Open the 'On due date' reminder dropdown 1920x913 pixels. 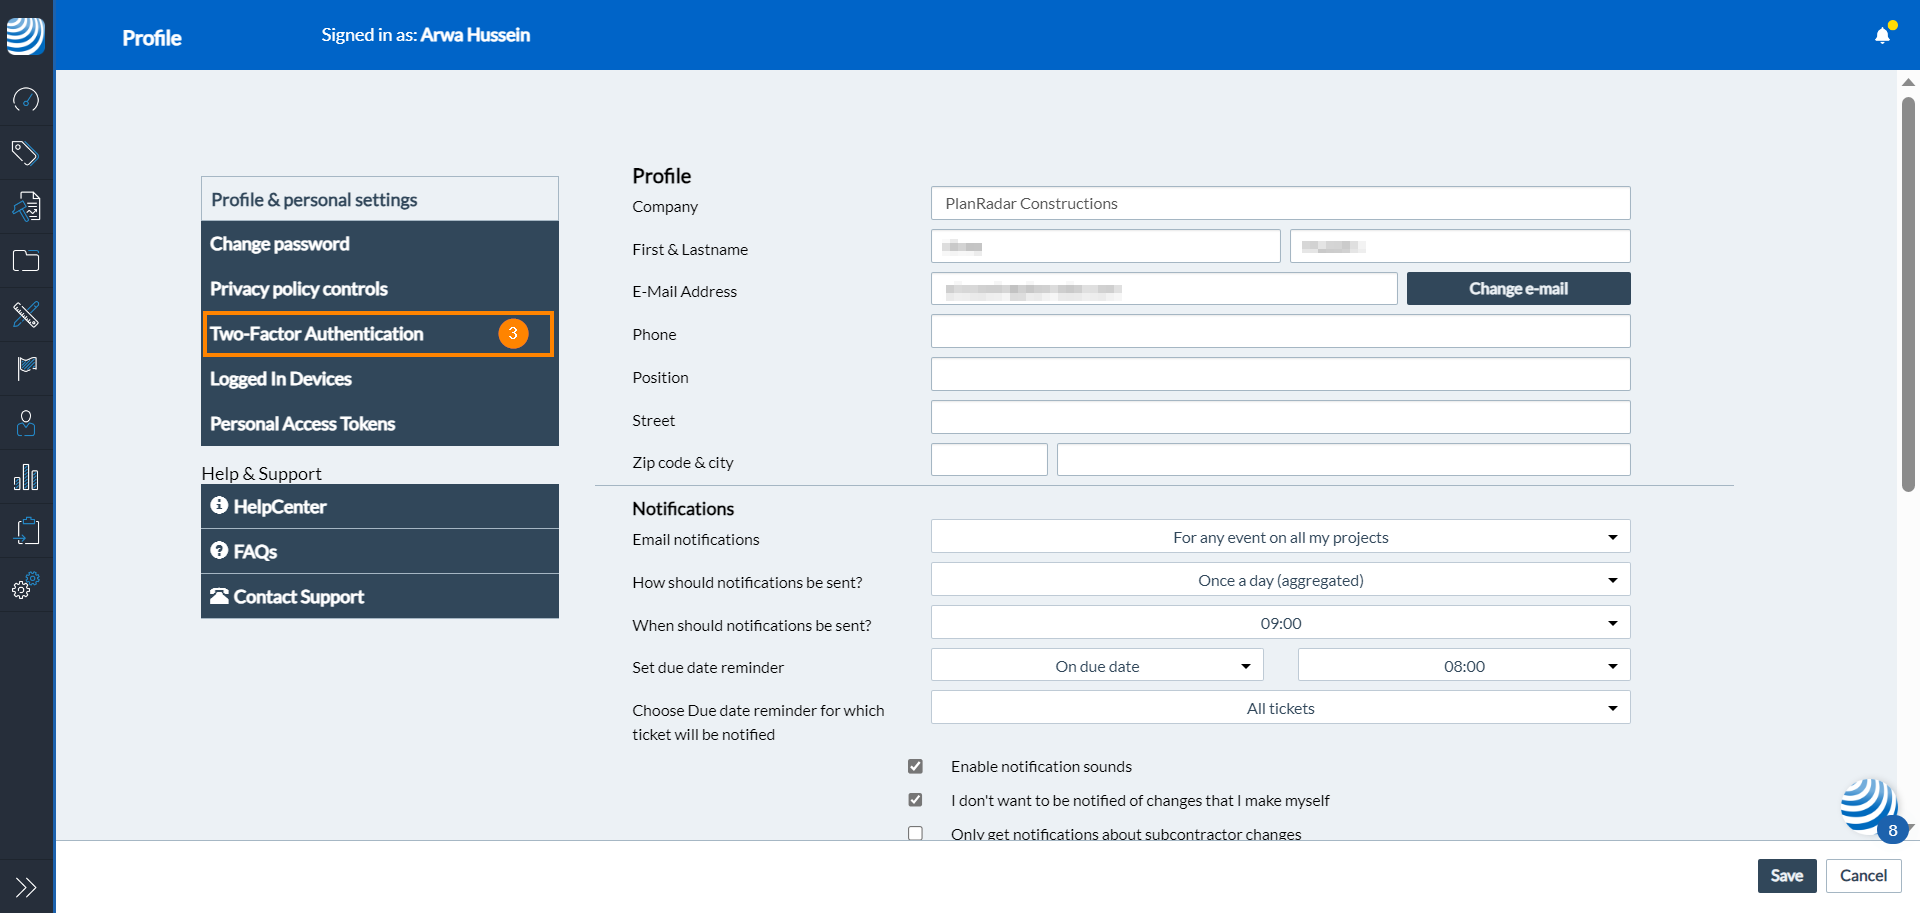pyautogui.click(x=1097, y=666)
